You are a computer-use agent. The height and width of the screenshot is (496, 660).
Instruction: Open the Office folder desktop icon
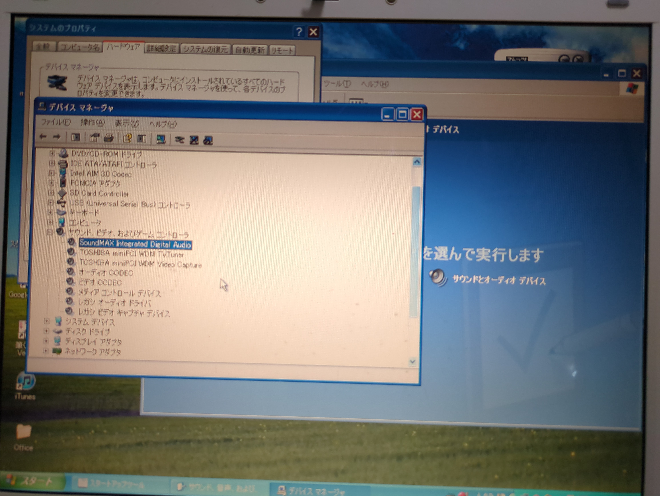coord(24,432)
